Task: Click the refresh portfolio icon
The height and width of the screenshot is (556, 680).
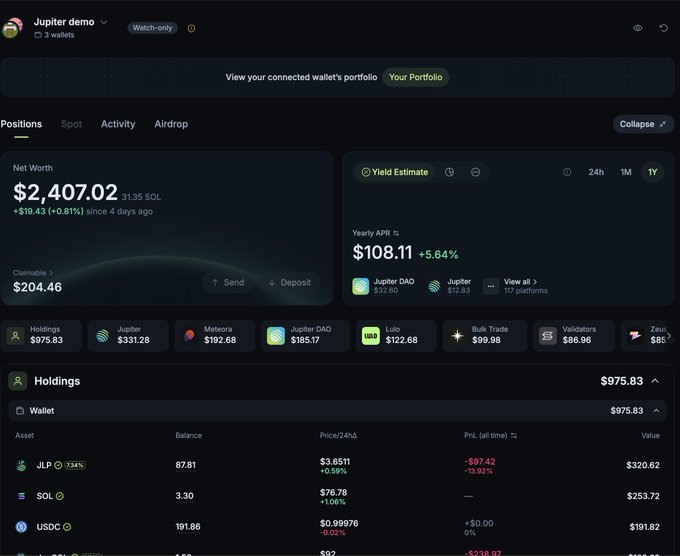Action: (x=664, y=28)
